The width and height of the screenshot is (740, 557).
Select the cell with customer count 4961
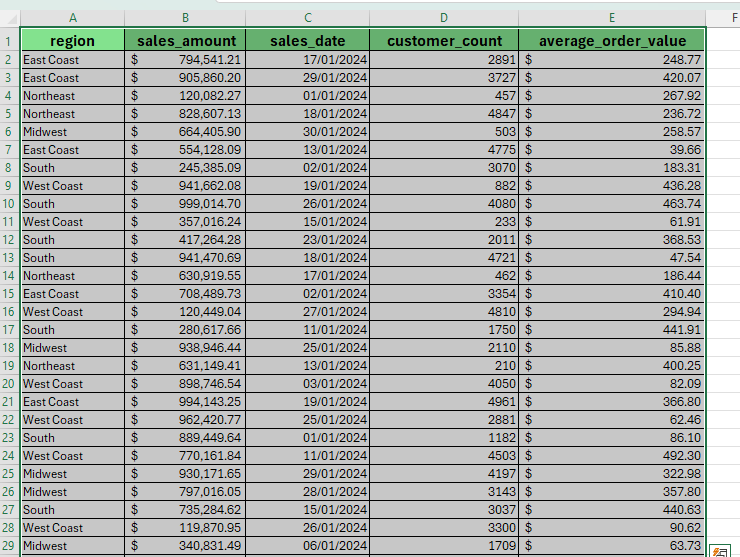444,402
